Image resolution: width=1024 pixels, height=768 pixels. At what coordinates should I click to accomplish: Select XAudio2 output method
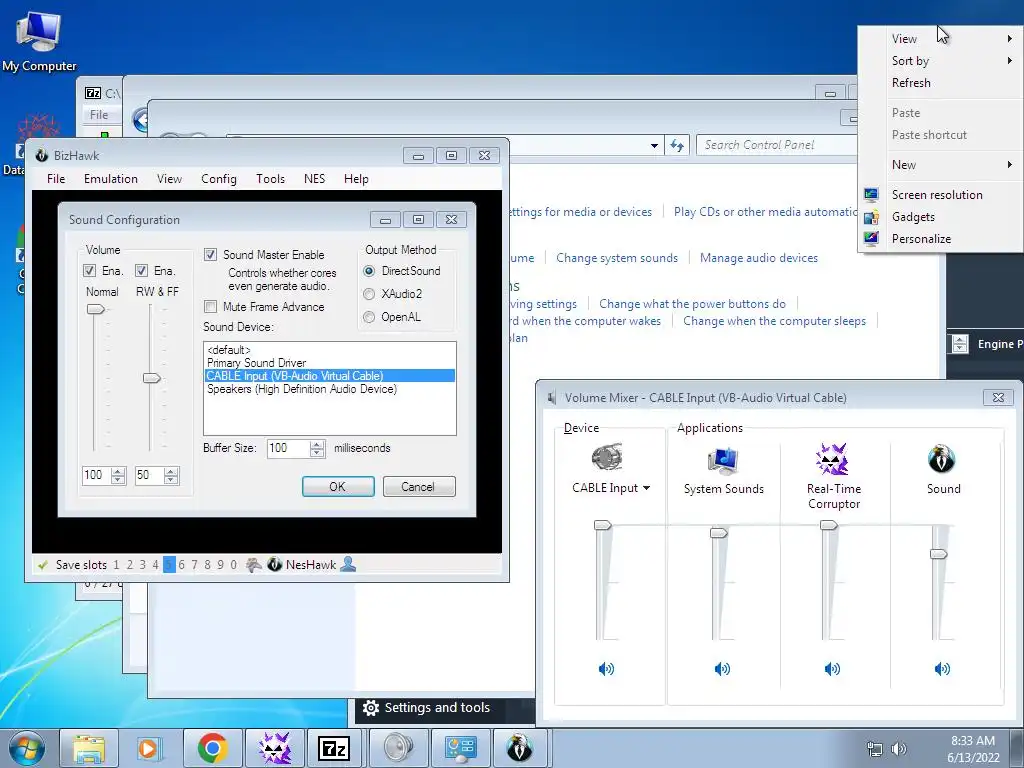click(369, 294)
